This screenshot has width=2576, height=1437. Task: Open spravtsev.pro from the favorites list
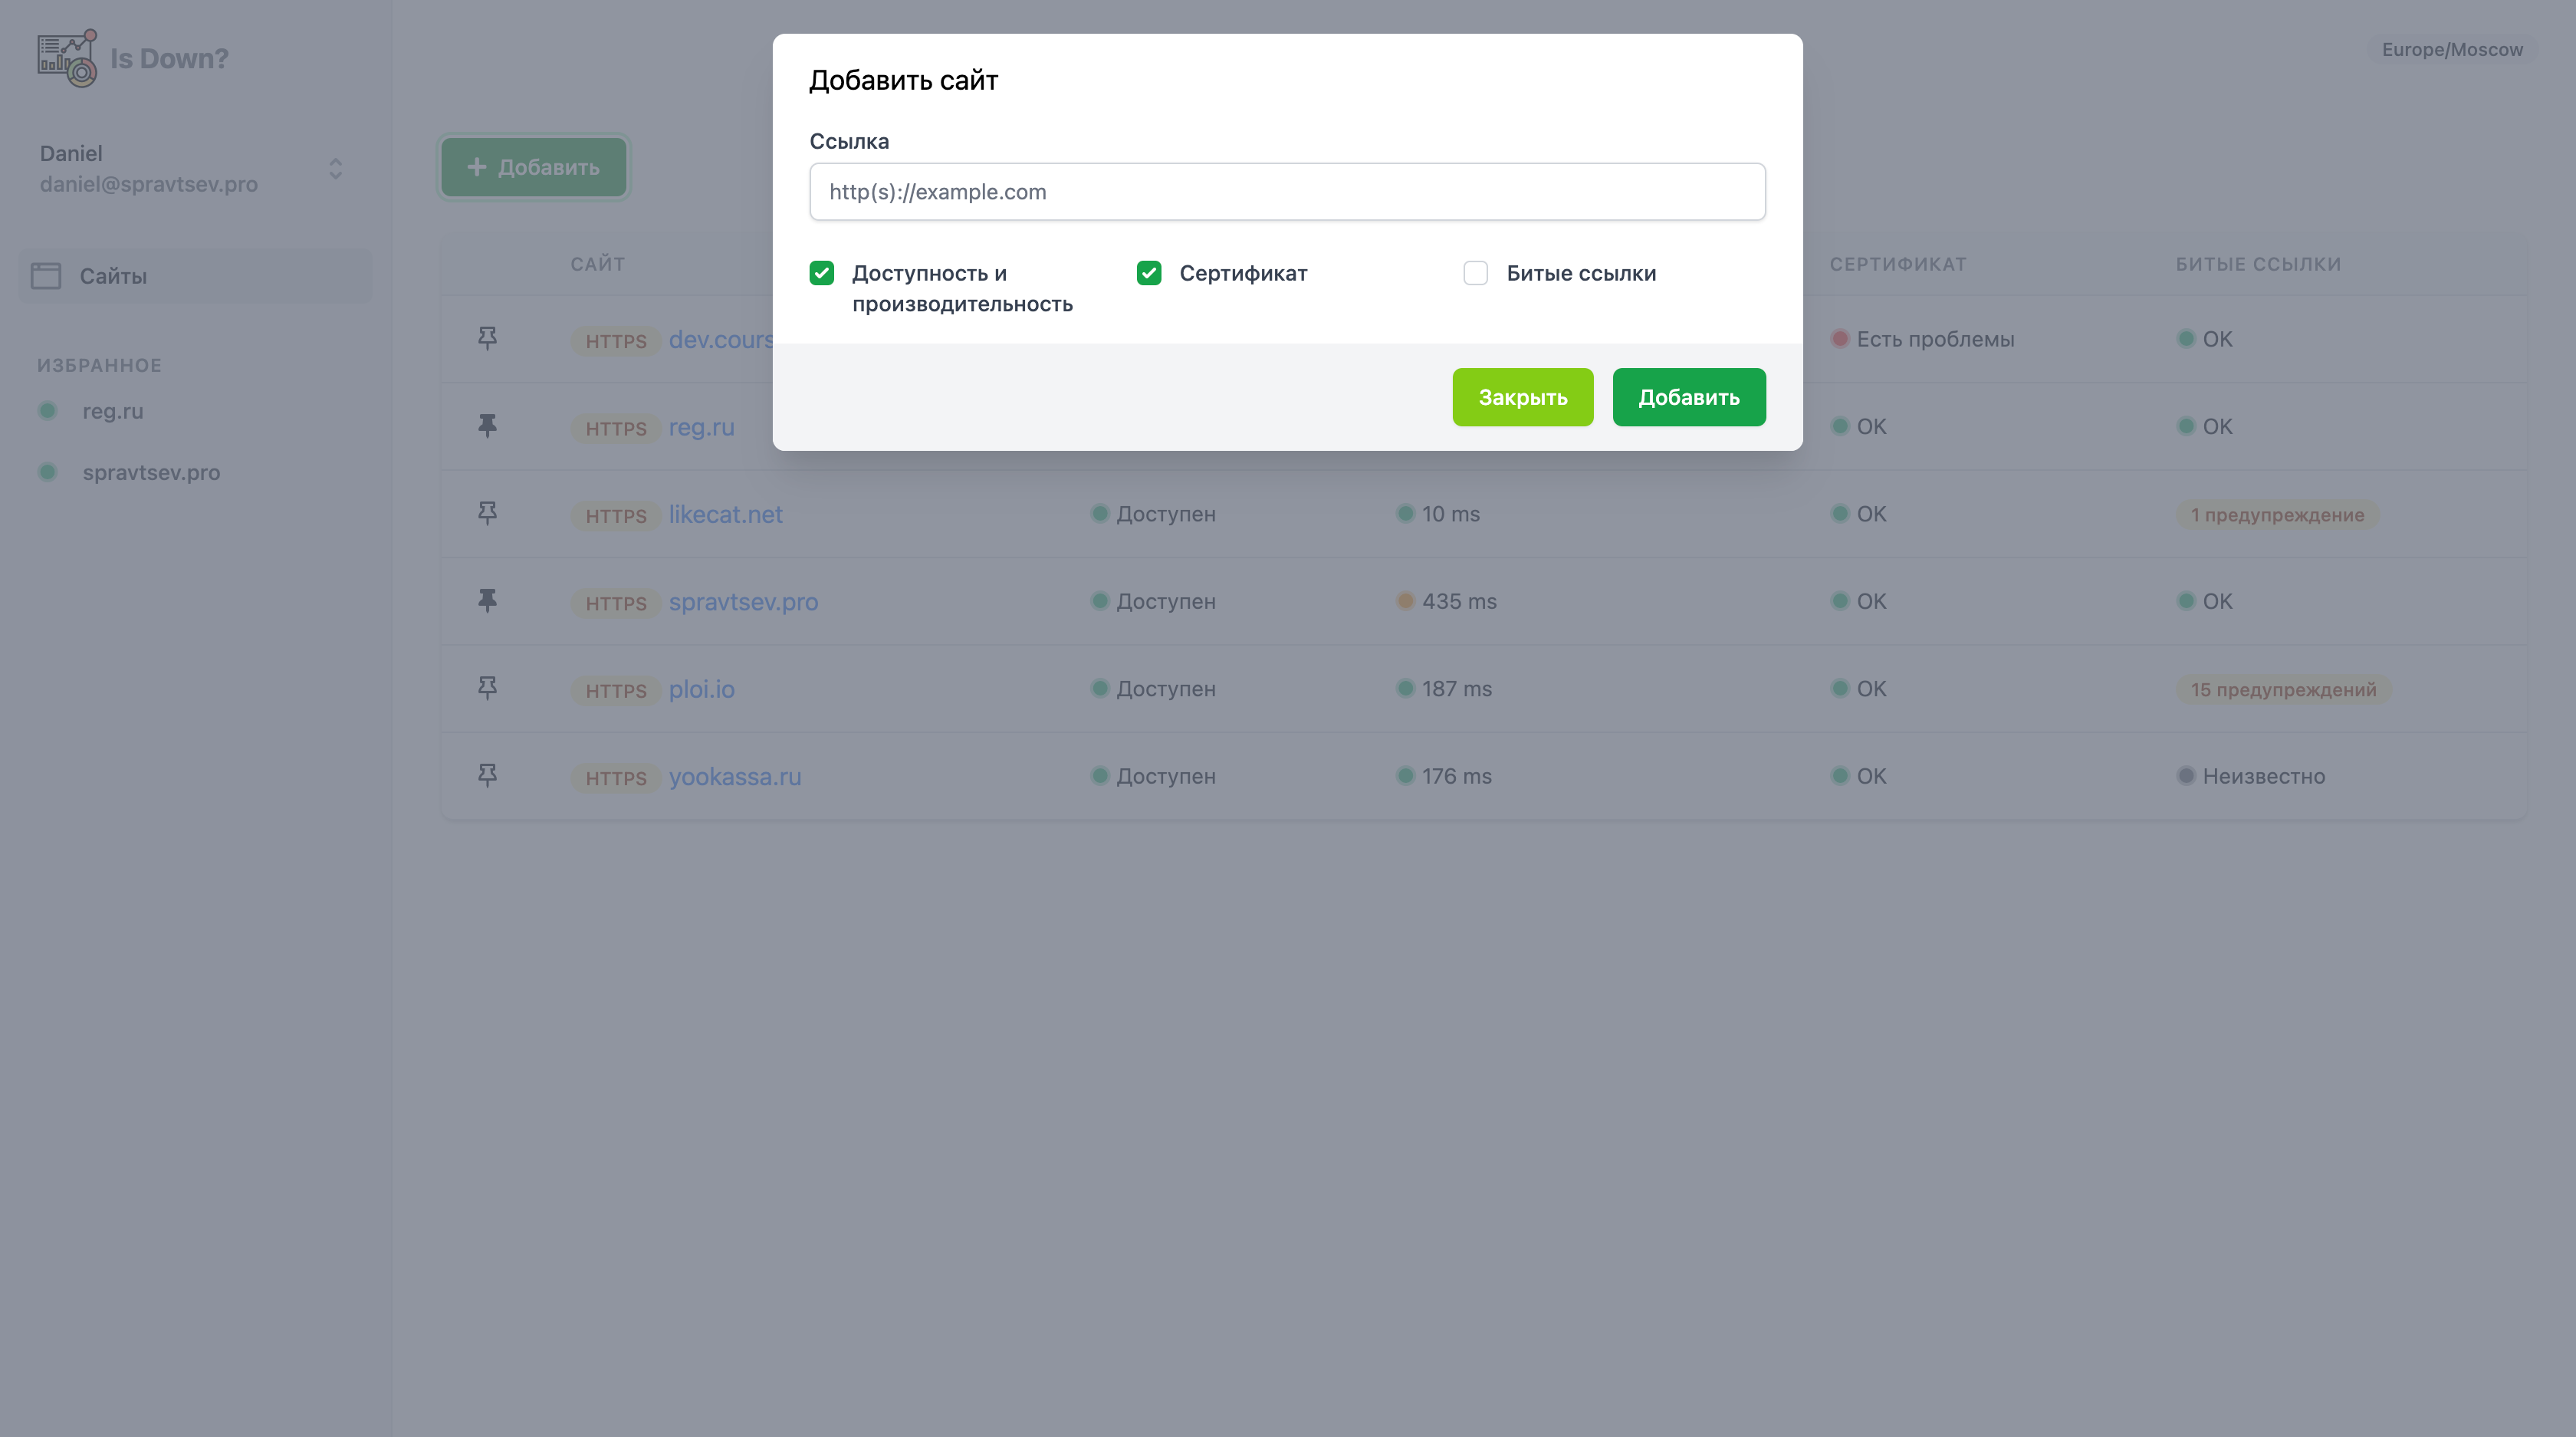coord(151,472)
